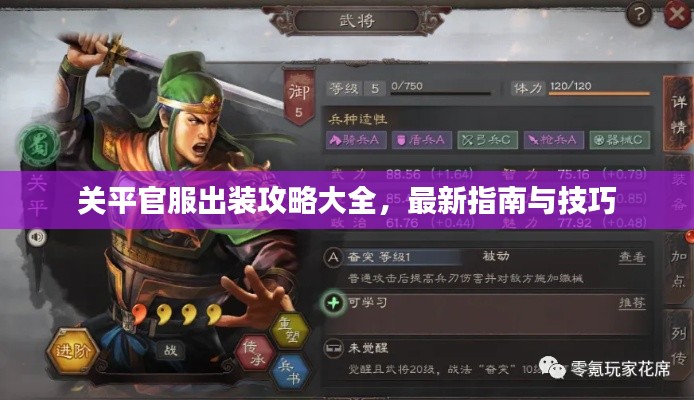Viewport: 694px width, 400px height.
Task: Close the 武将 panel with red X
Action: (678, 14)
